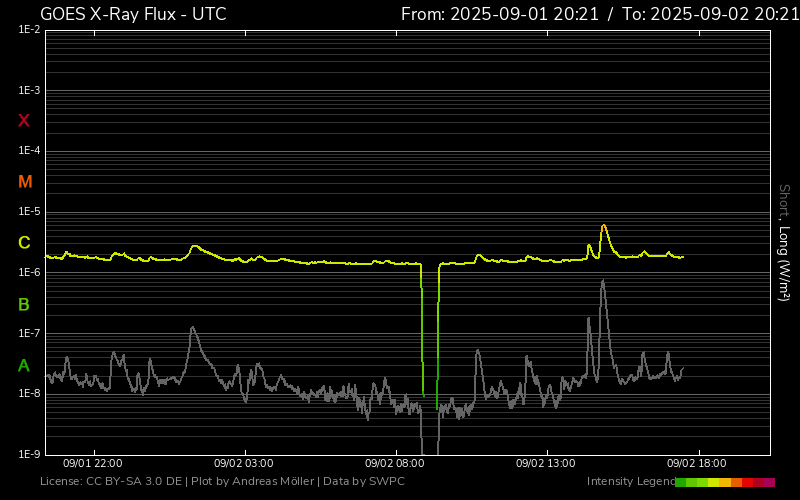Click the 09/02 08:00 time axis label
Viewport: 800px width, 500px height.
point(395,464)
